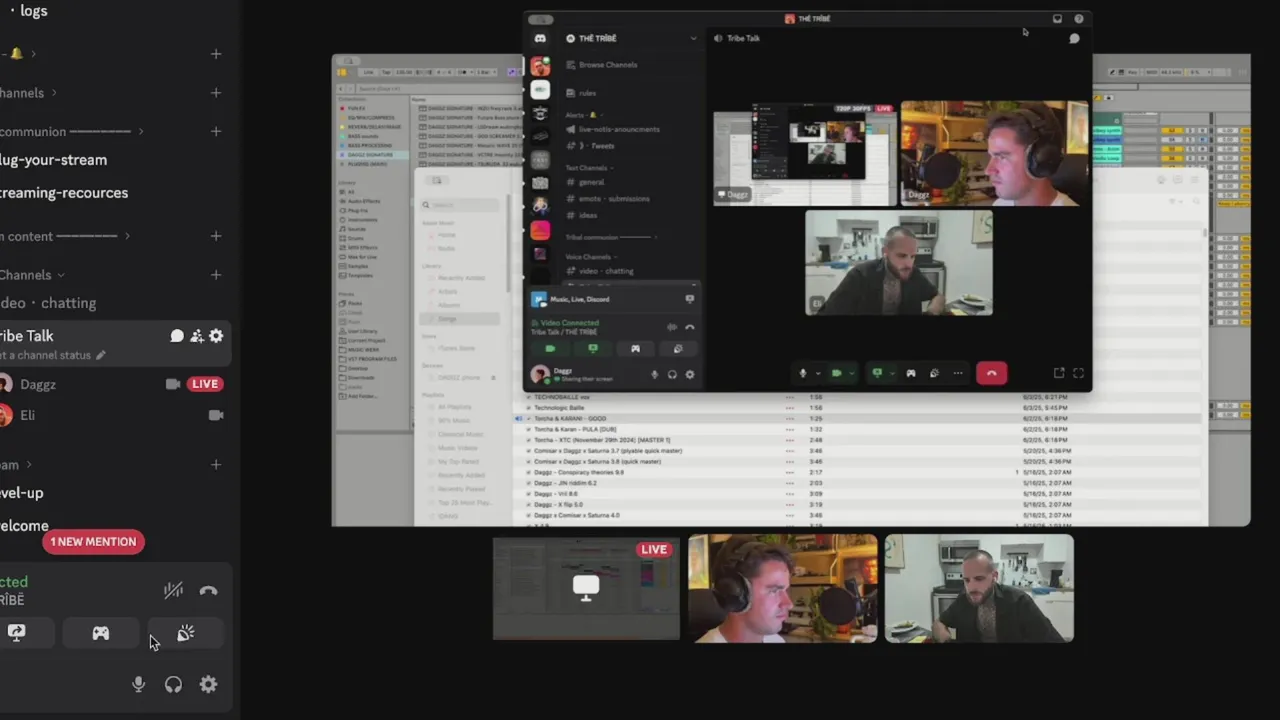This screenshot has height=720, width=1280.
Task: Click the LIVE badge next to Daggz
Action: (x=205, y=384)
